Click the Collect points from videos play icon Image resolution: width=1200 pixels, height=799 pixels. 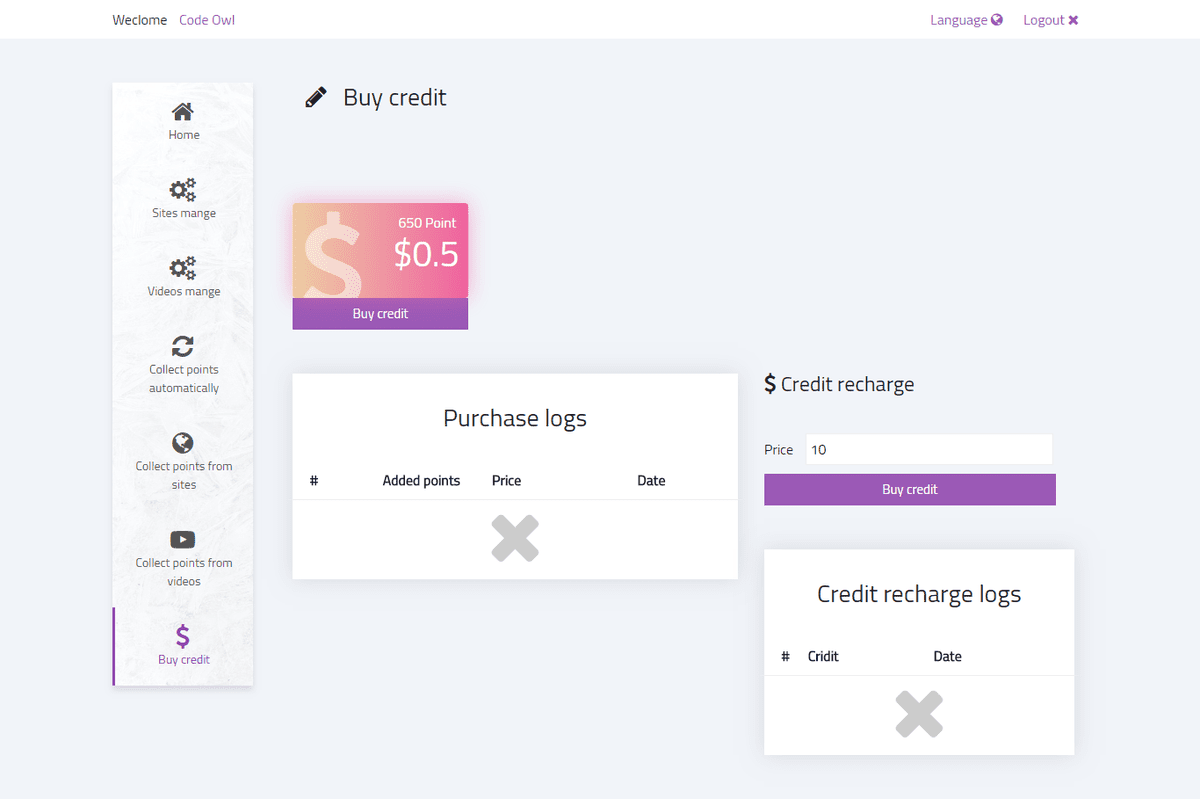pos(183,538)
